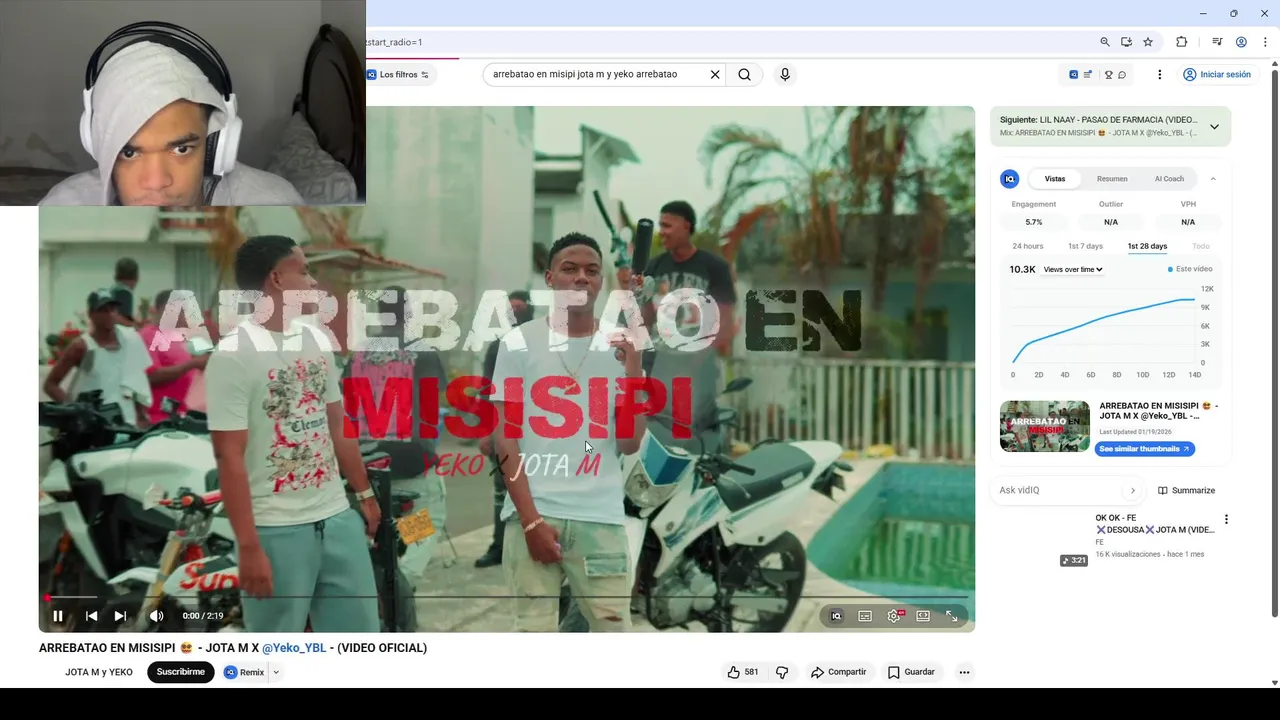Open OK OK - FE suggested video
The height and width of the screenshot is (720, 1280).
point(1155,524)
